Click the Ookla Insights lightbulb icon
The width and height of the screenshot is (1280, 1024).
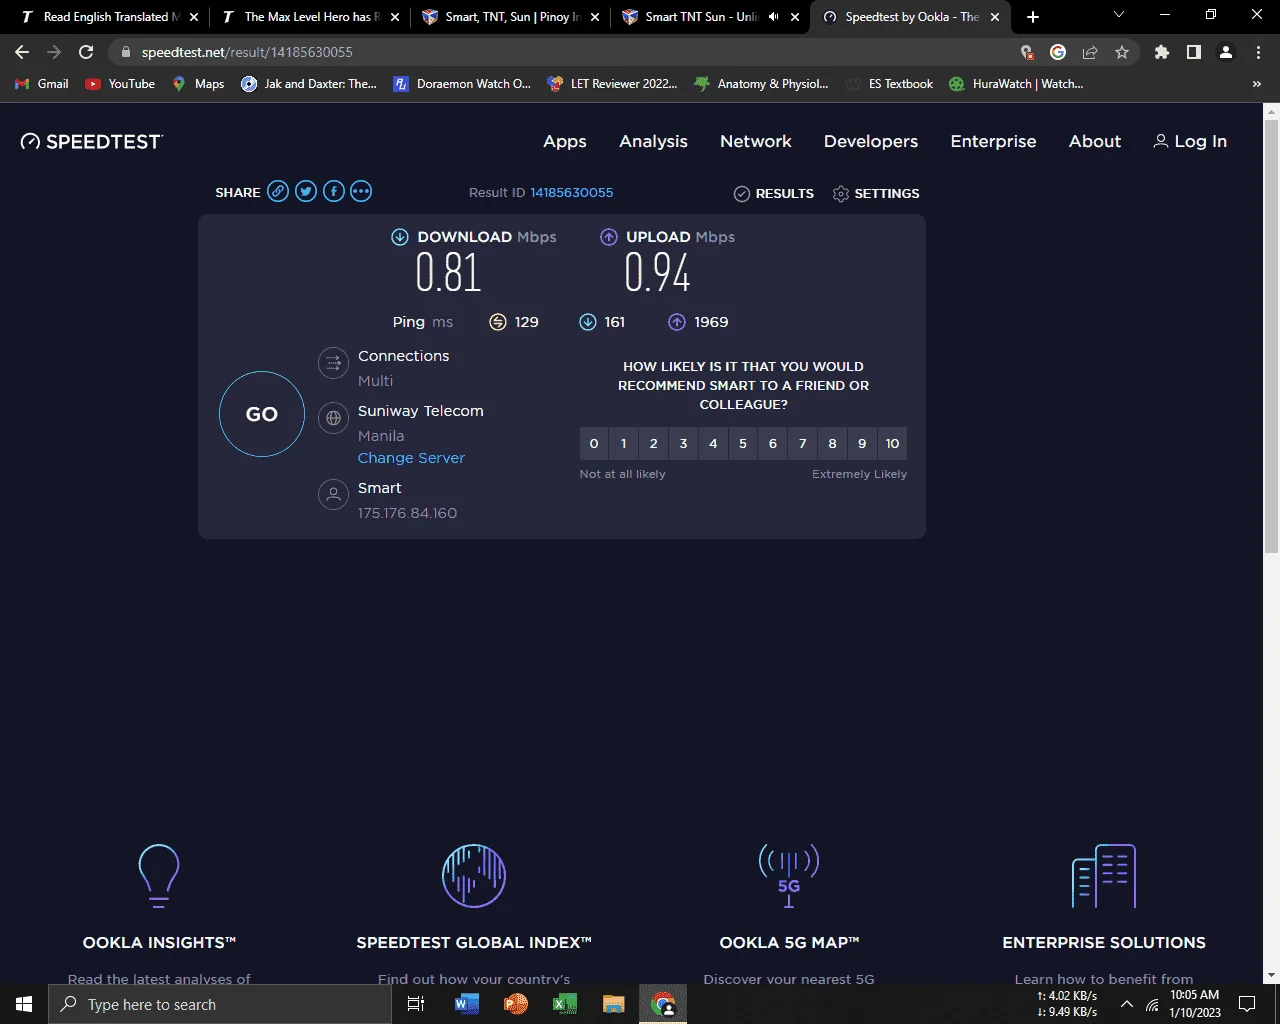tap(159, 876)
